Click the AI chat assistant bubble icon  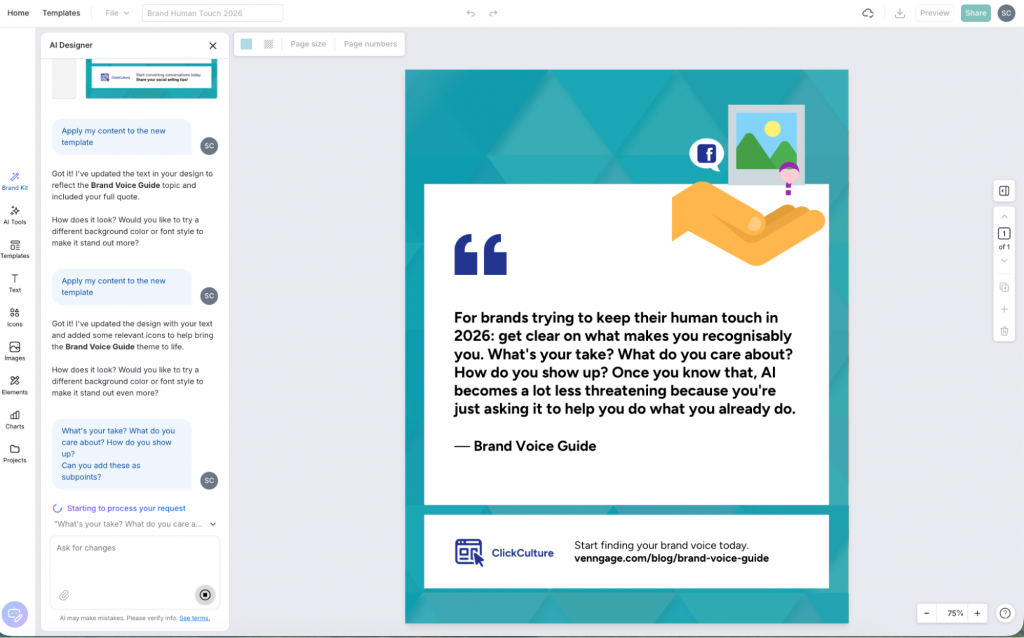[14, 614]
